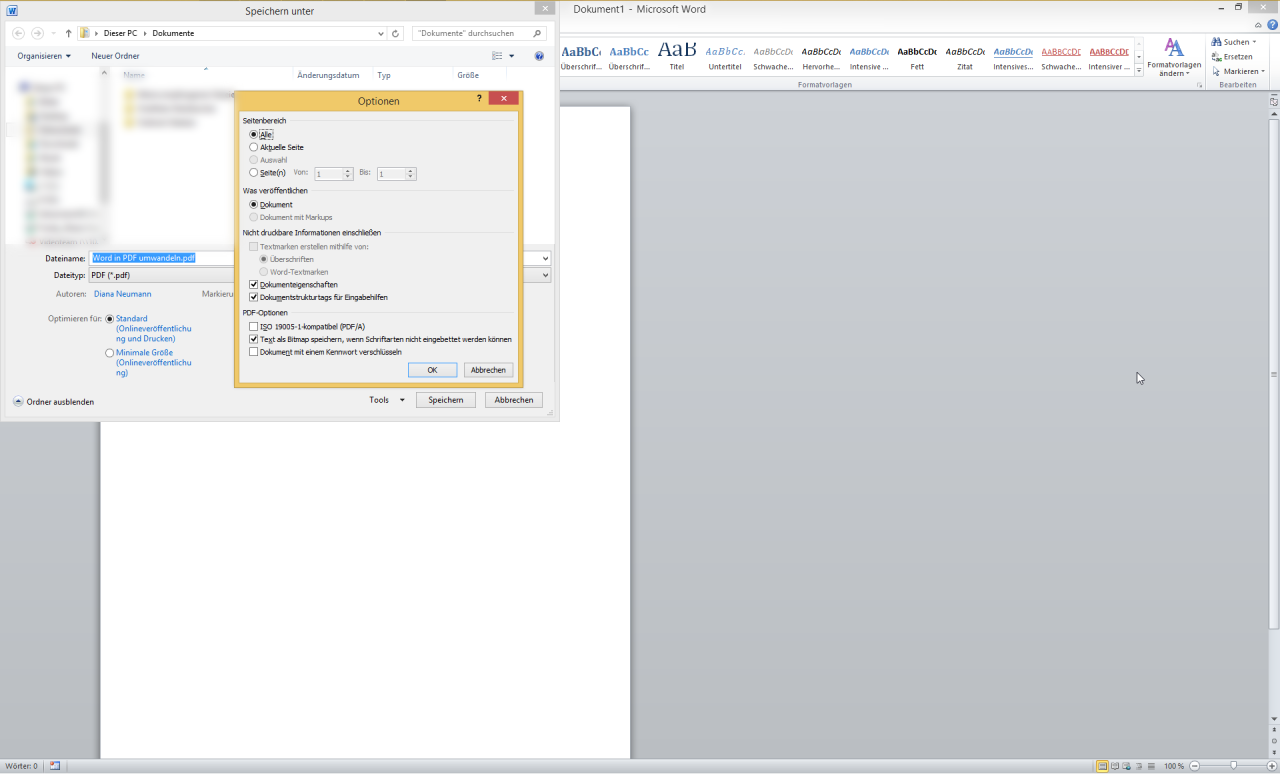Click 'Neuer Ordner' button
1280x774 pixels.
pos(115,56)
